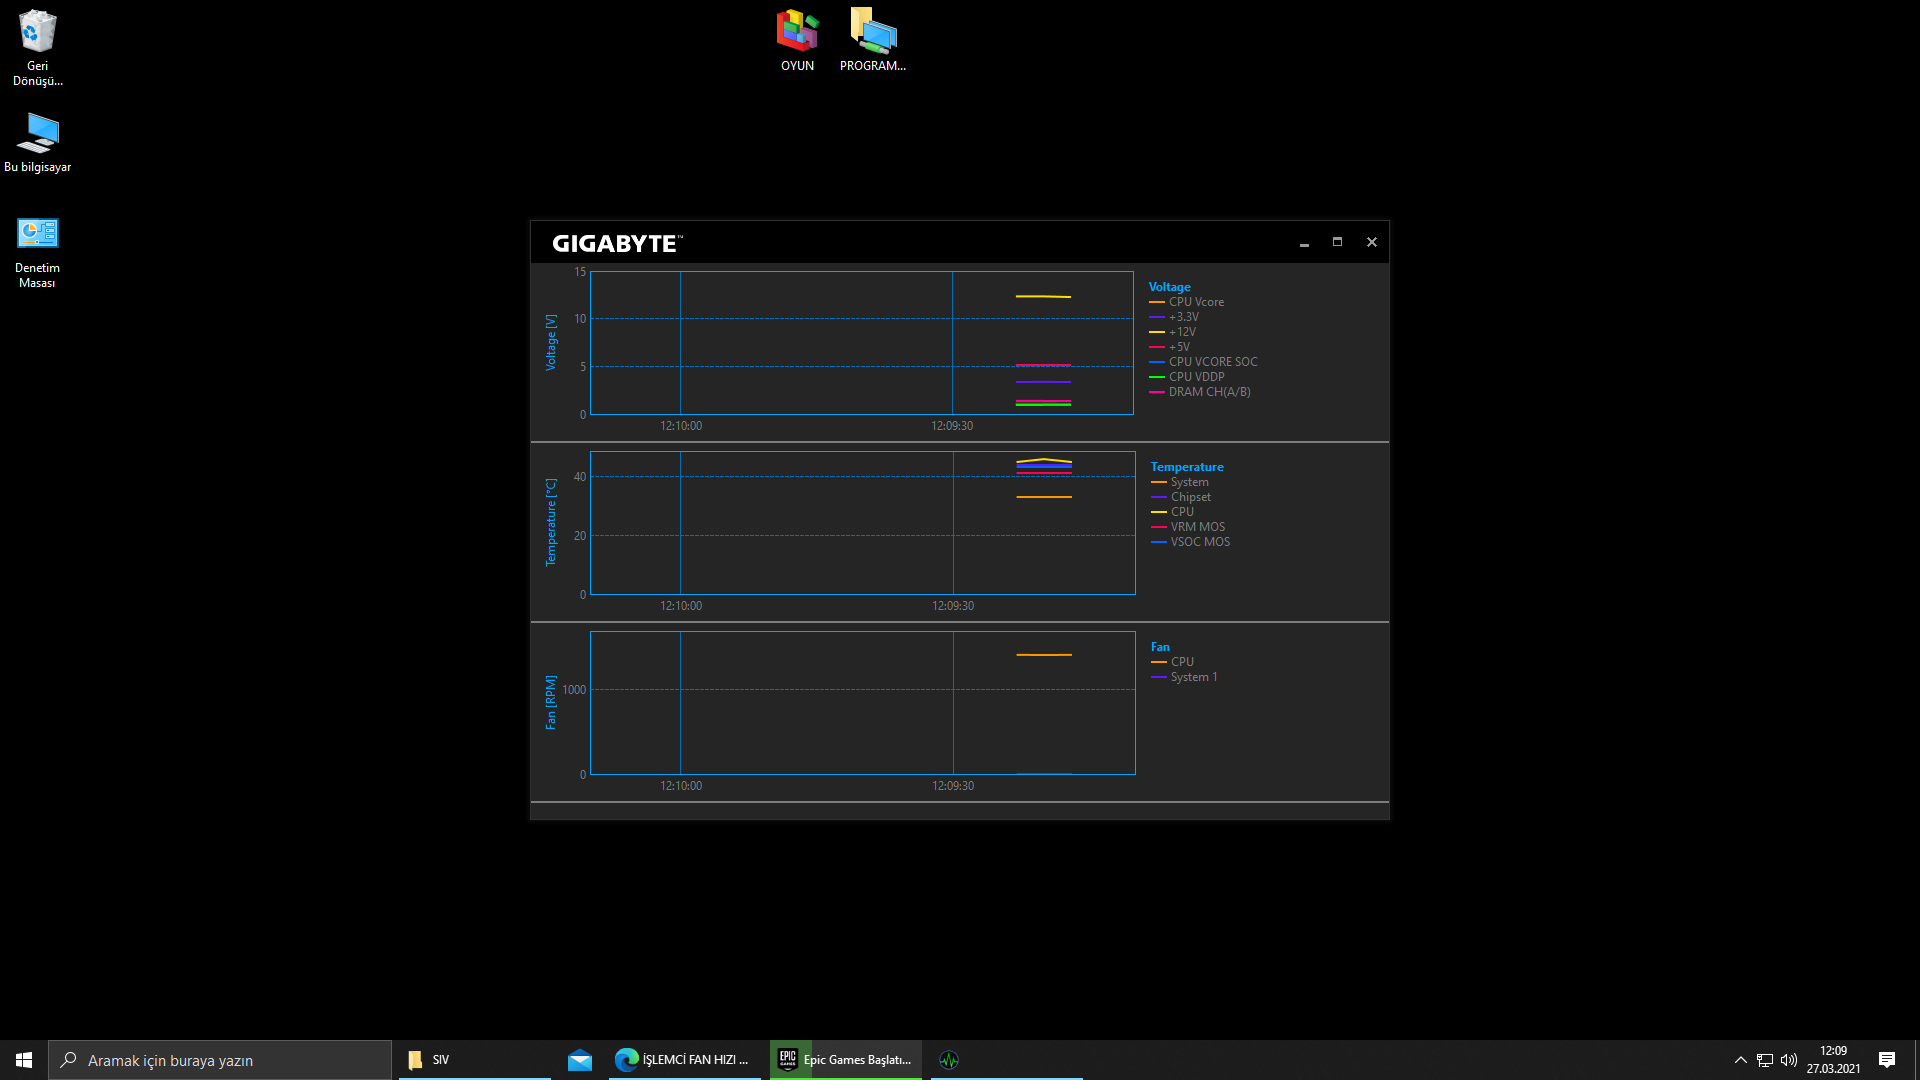Select CPU in Fan legend

click(1173, 661)
